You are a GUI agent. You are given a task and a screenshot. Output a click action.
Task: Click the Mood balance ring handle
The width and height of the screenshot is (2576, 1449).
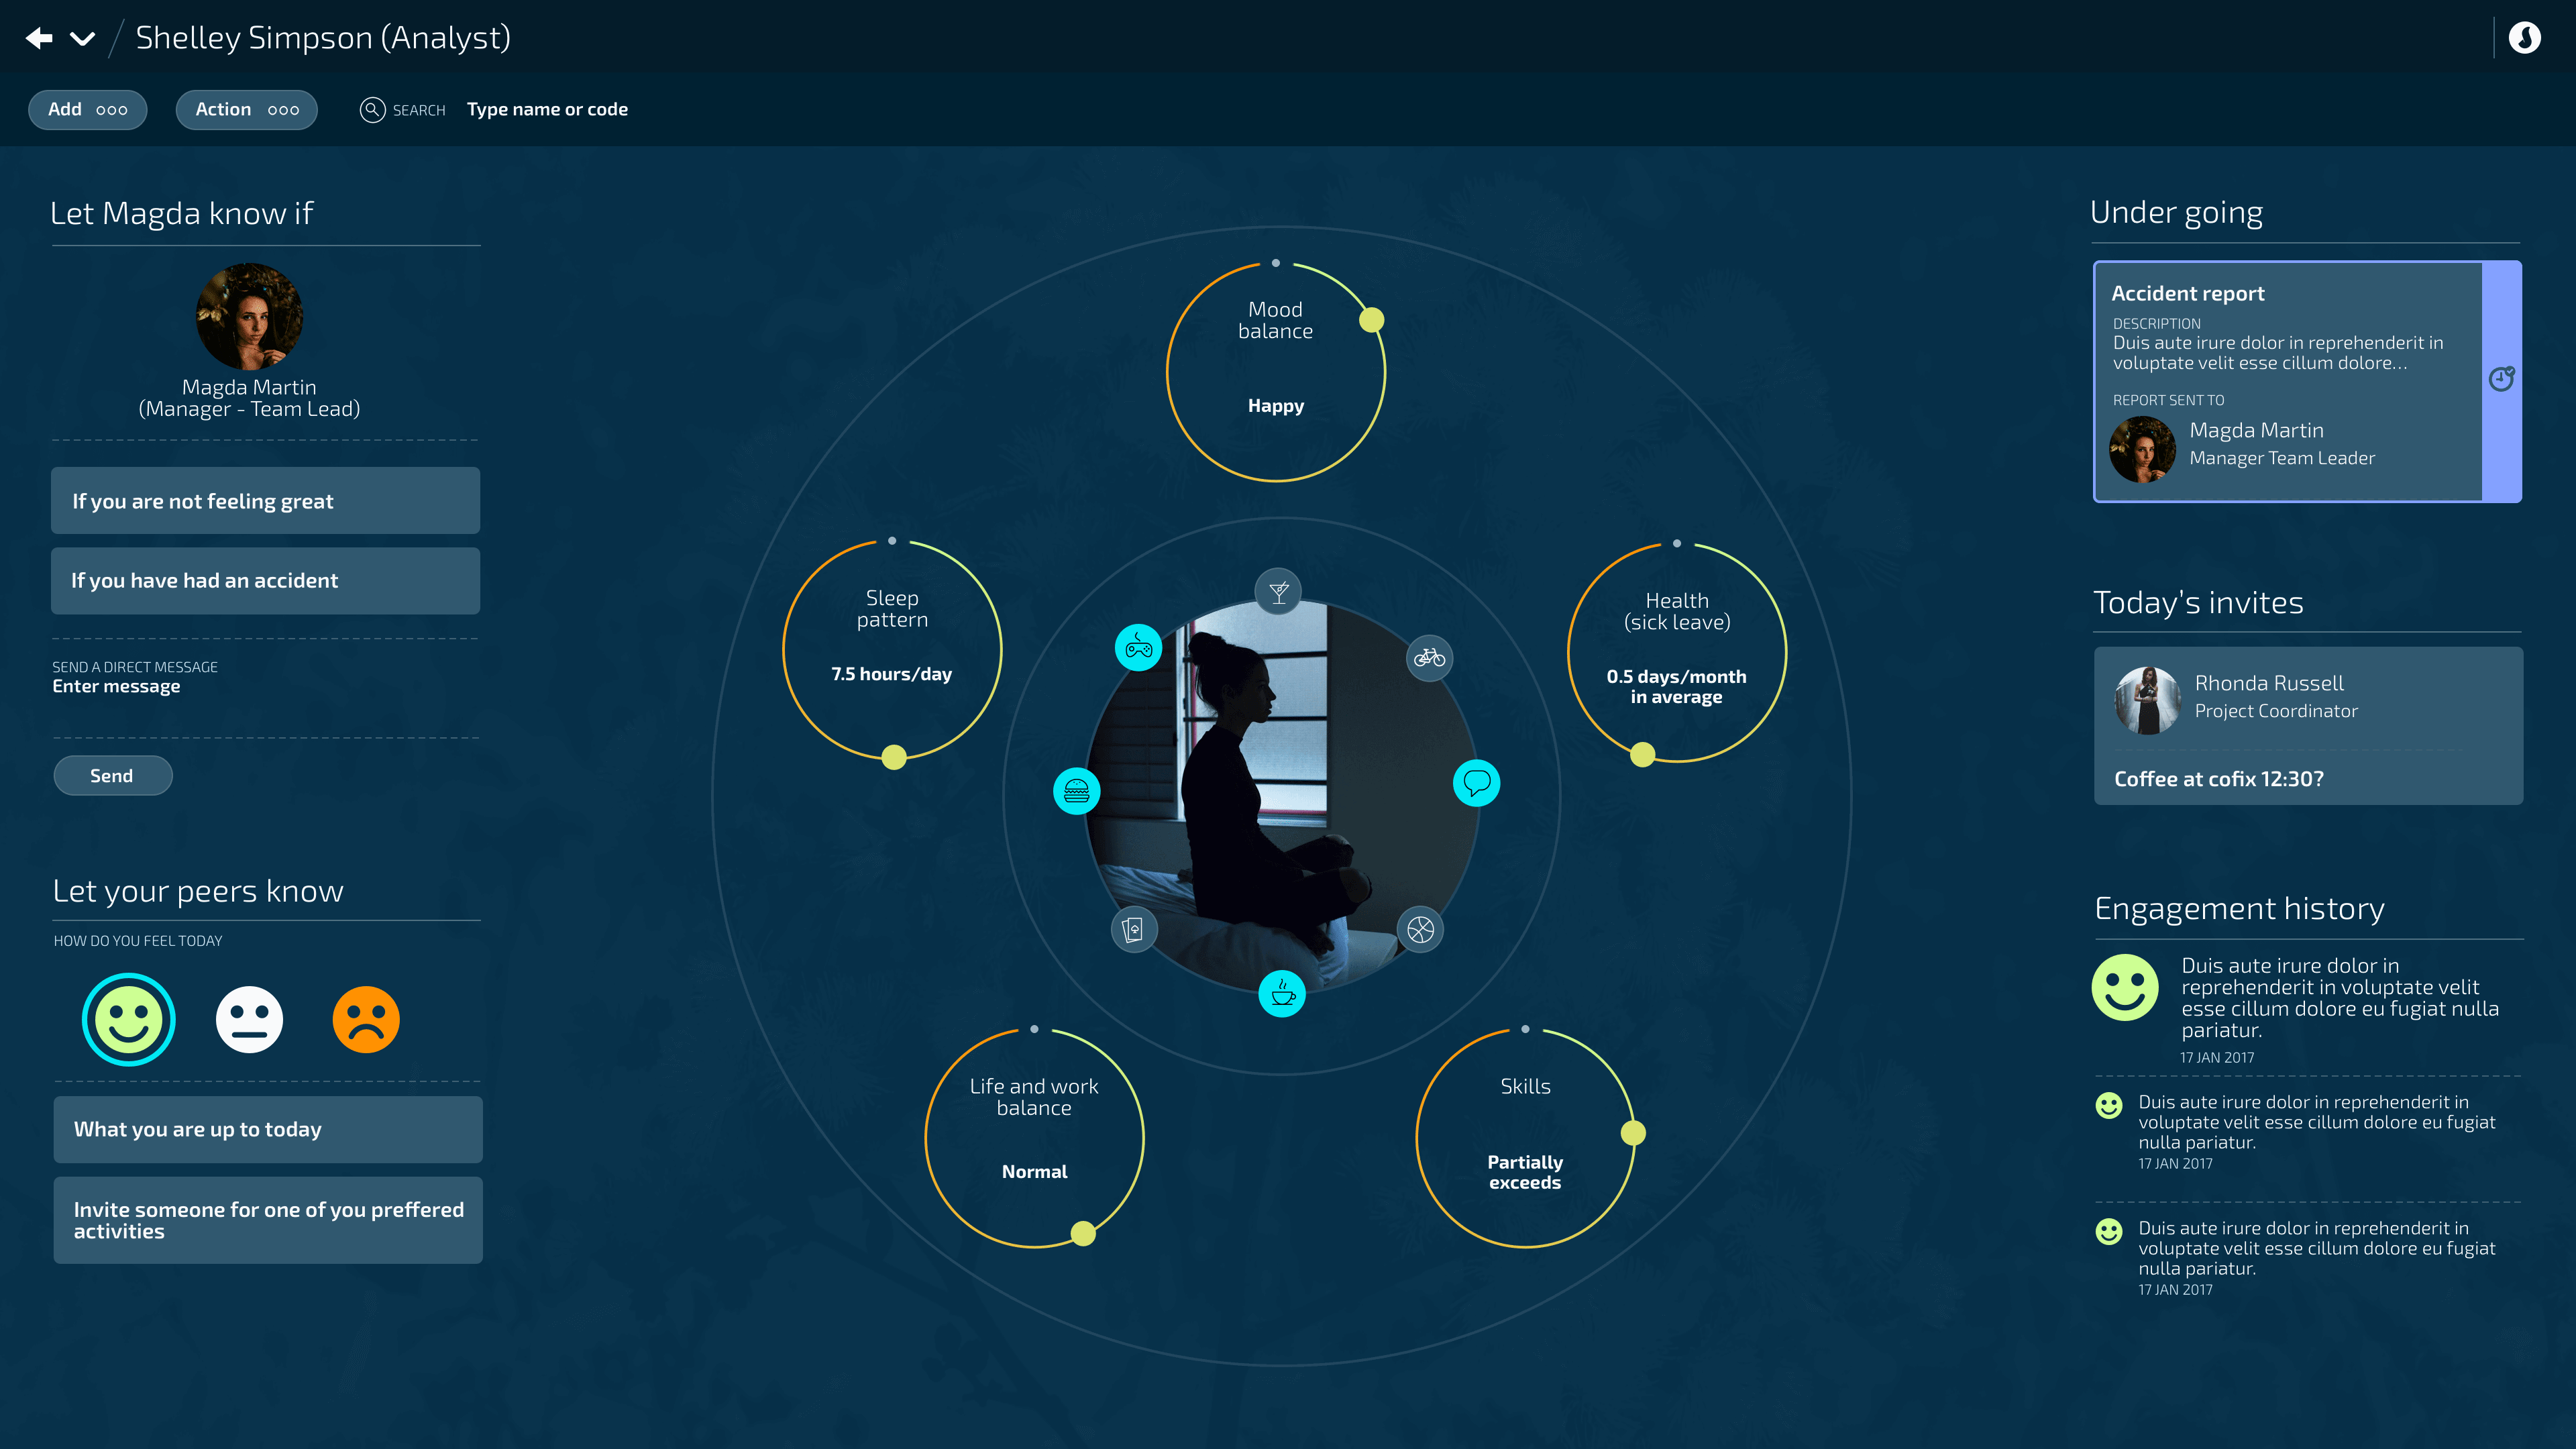point(1371,320)
